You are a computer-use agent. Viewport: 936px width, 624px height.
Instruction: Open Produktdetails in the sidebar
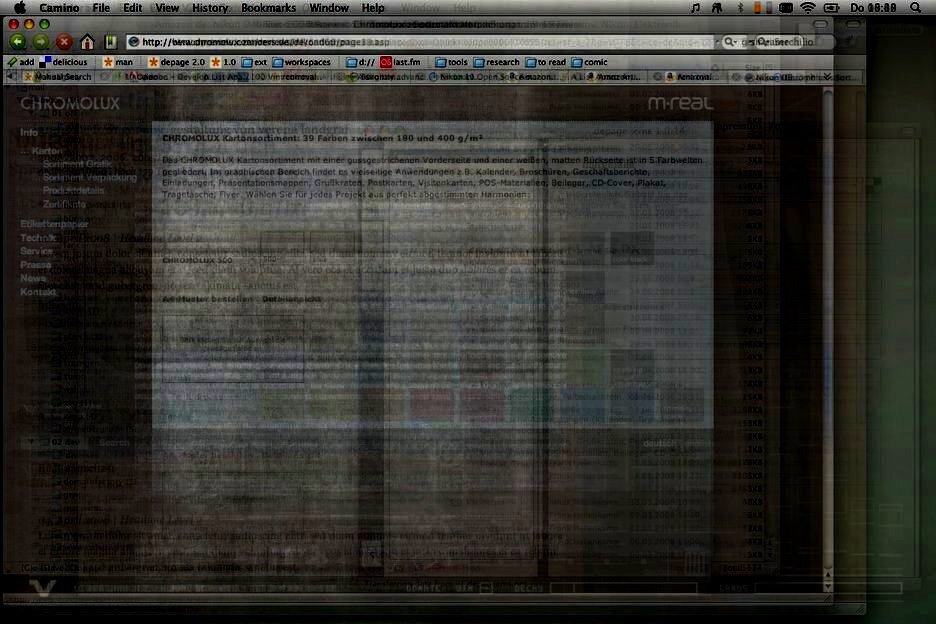coord(73,190)
